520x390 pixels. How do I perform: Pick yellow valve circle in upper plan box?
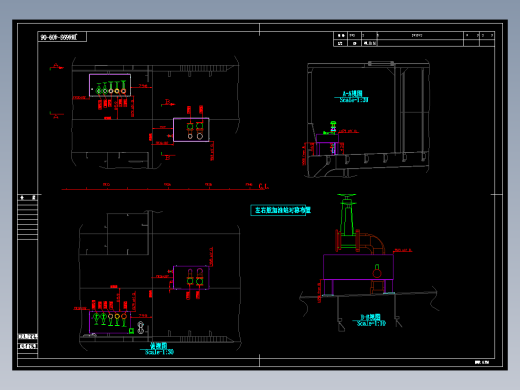point(117,91)
